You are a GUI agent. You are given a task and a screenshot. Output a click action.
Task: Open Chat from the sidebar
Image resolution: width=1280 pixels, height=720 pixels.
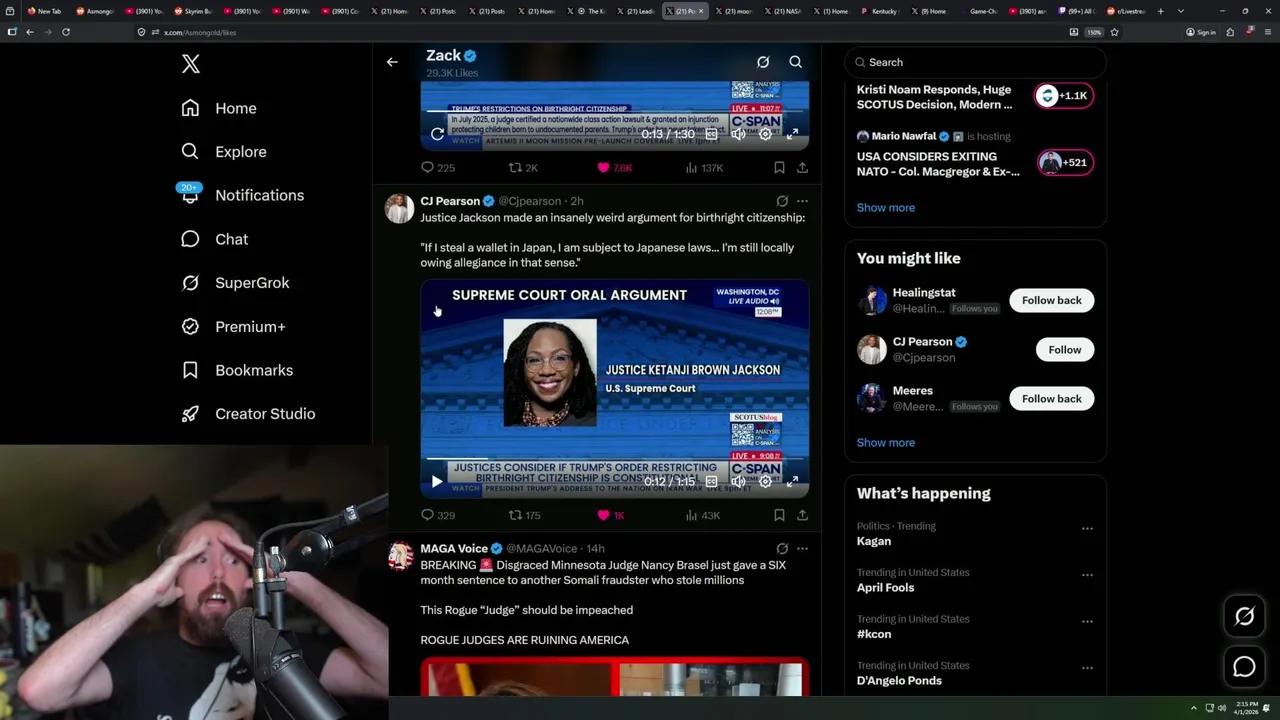(214, 239)
